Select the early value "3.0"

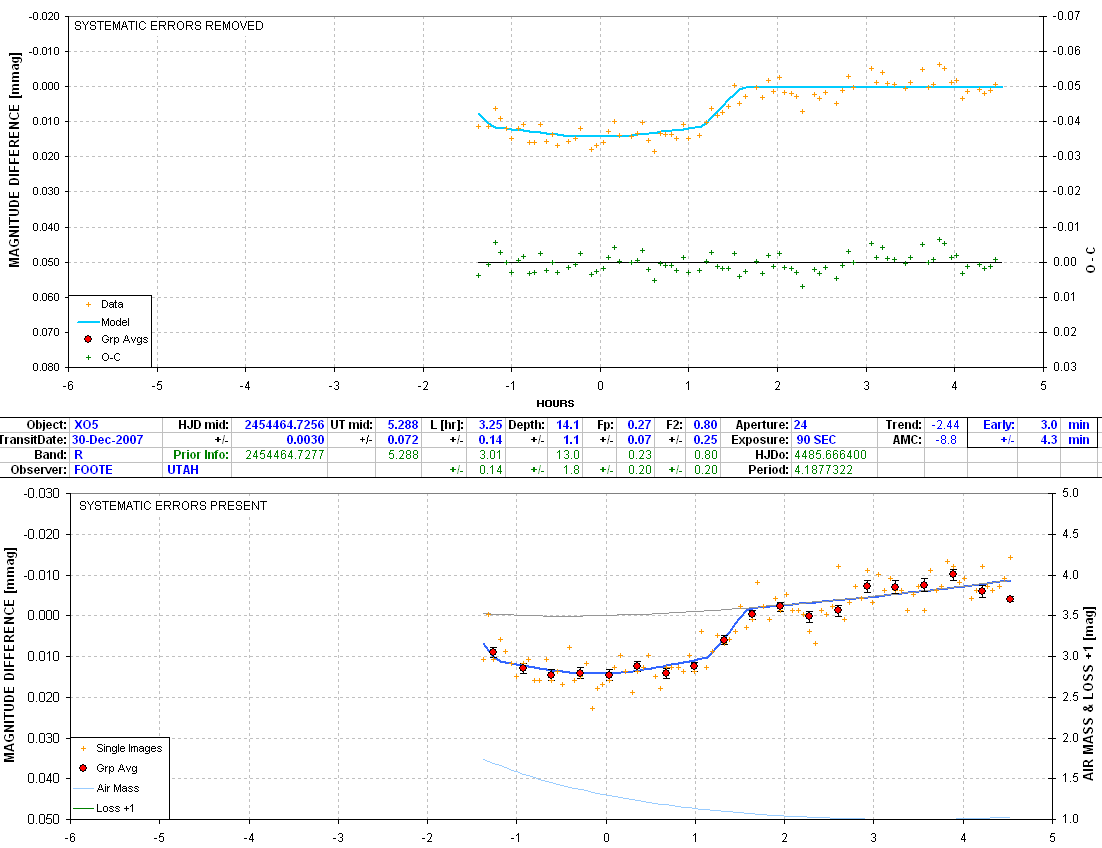pyautogui.click(x=1049, y=425)
